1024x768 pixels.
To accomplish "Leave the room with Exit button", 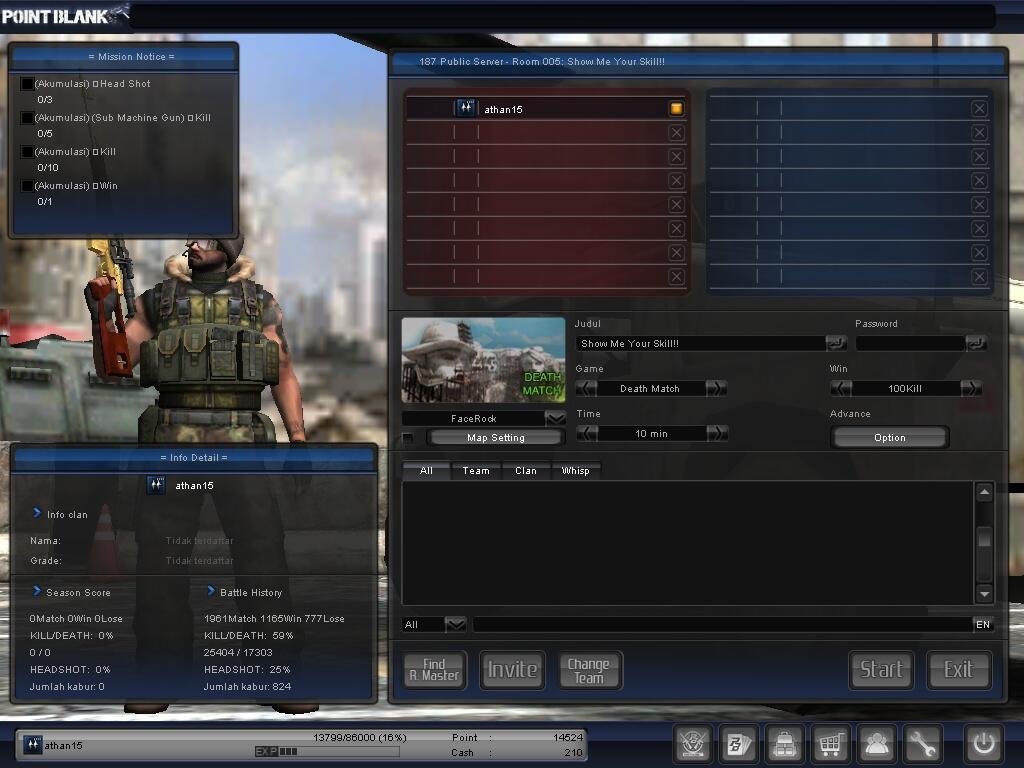I will (x=959, y=670).
